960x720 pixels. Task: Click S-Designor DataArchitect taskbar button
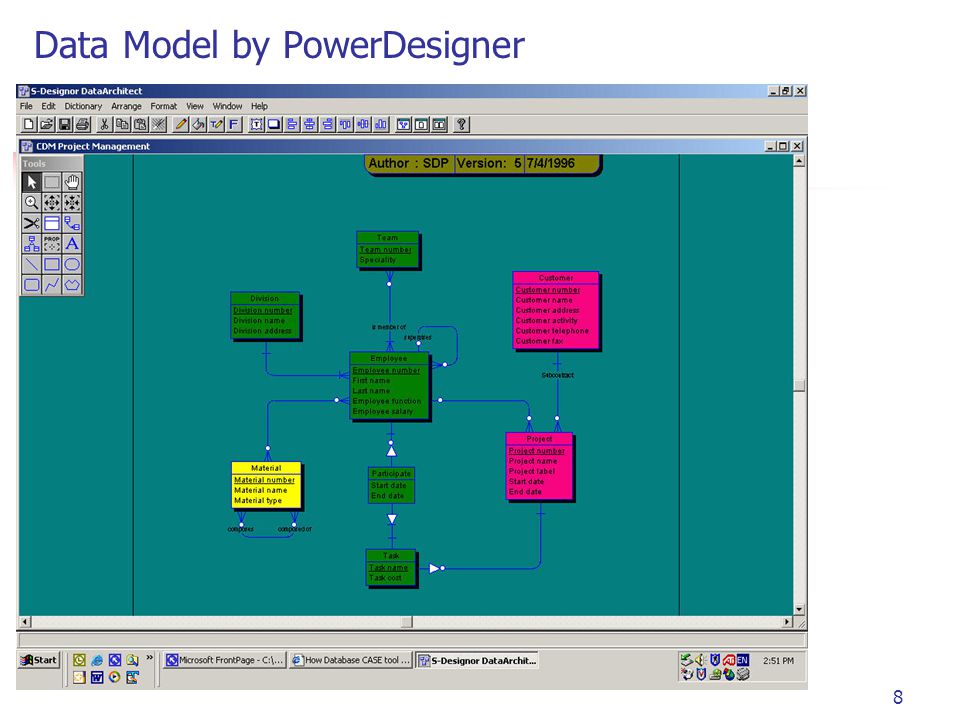click(x=477, y=660)
